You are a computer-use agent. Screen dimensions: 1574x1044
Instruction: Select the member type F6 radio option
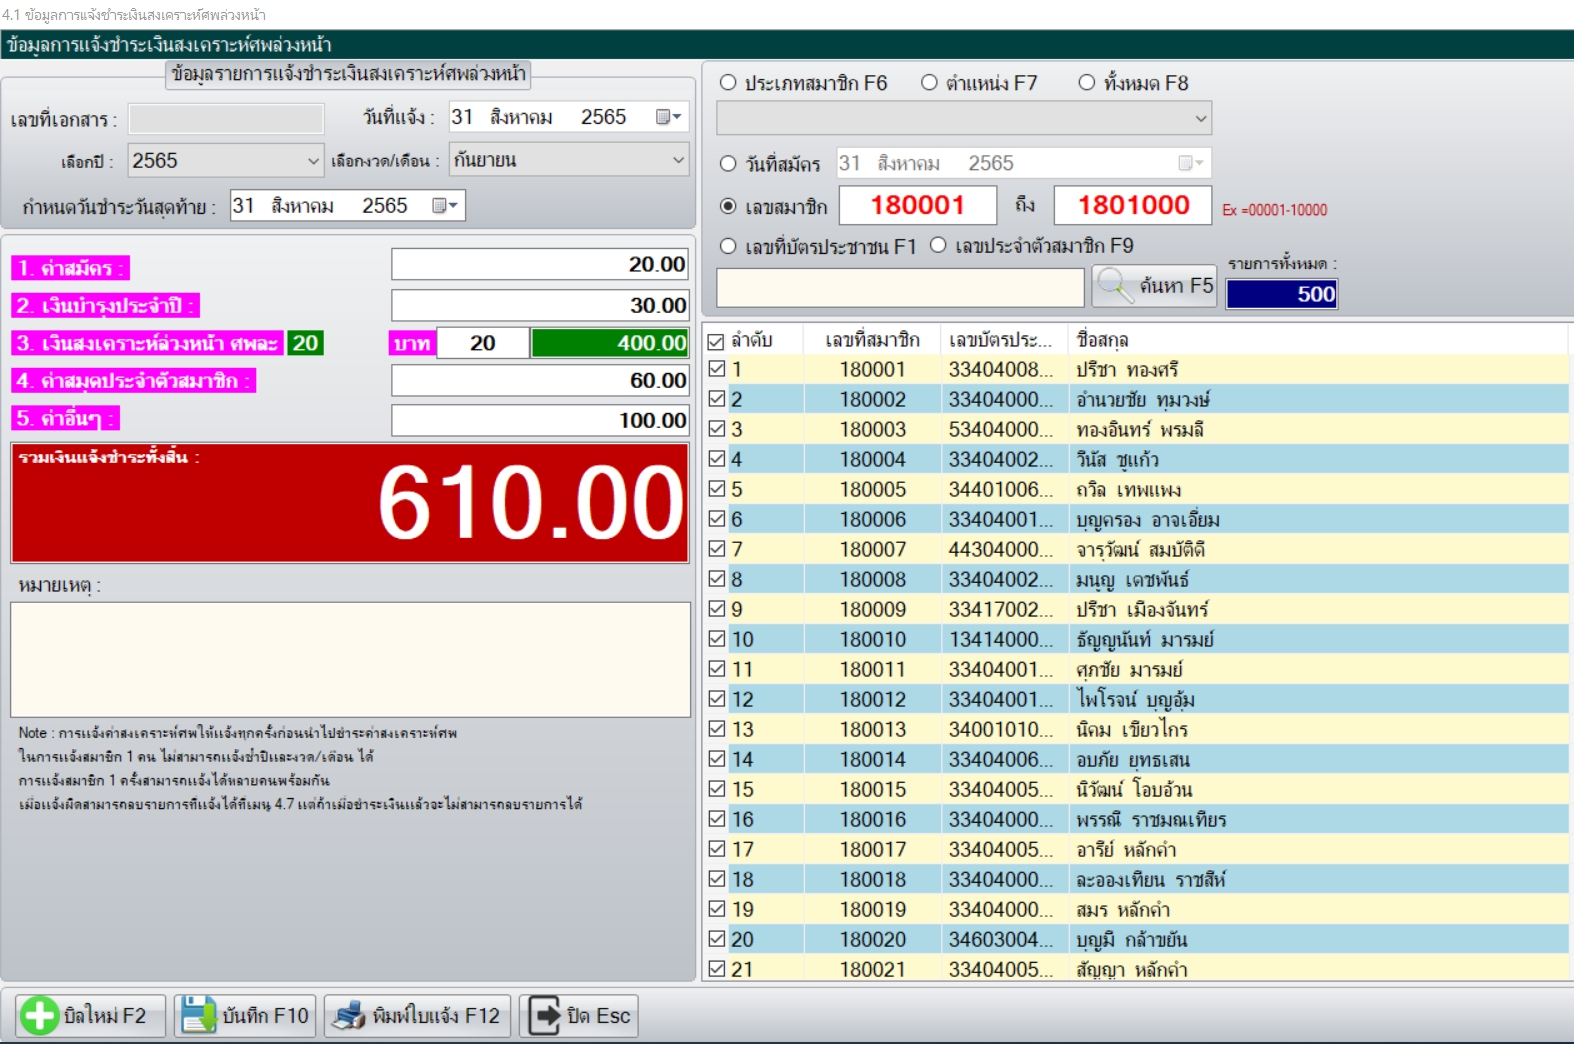pos(728,83)
